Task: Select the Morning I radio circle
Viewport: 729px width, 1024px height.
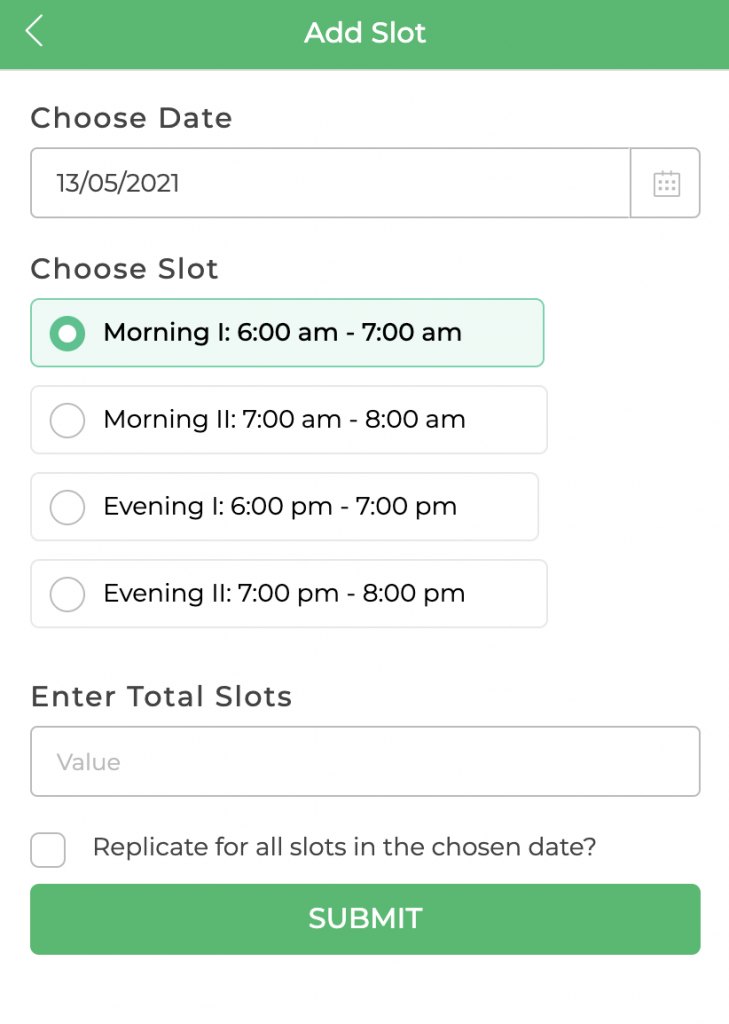Action: 67,333
